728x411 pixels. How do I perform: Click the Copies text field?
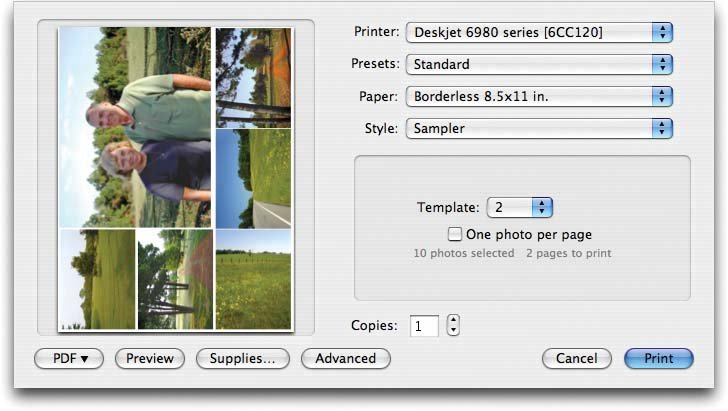[x=424, y=326]
